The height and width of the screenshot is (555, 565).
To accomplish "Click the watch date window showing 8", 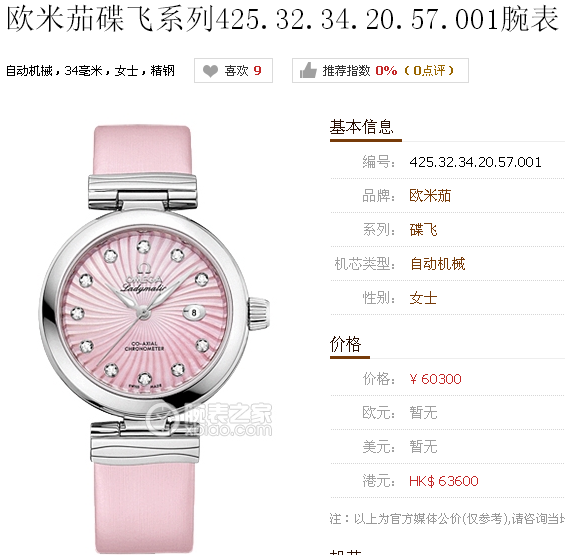I will tap(194, 312).
